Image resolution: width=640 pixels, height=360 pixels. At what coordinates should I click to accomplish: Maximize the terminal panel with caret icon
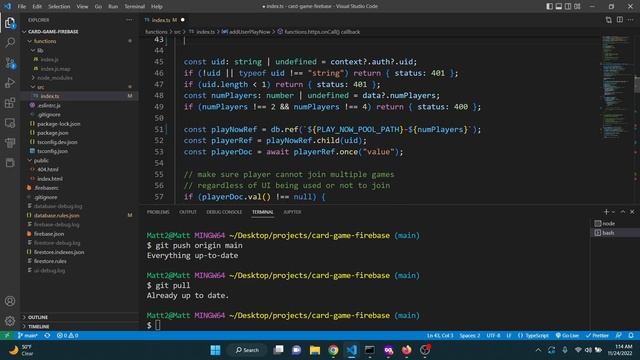pos(622,212)
